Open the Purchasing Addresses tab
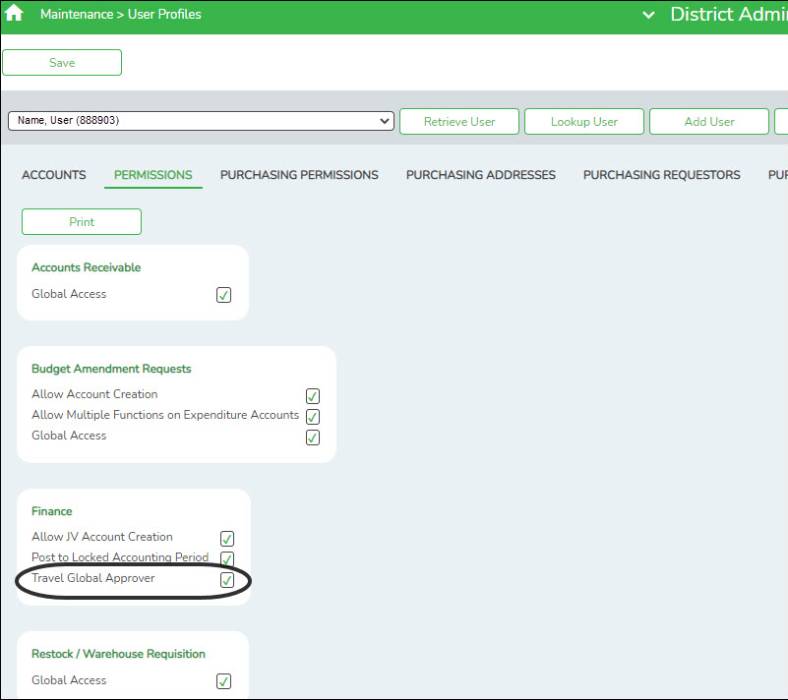The height and width of the screenshot is (700, 788). tap(480, 175)
